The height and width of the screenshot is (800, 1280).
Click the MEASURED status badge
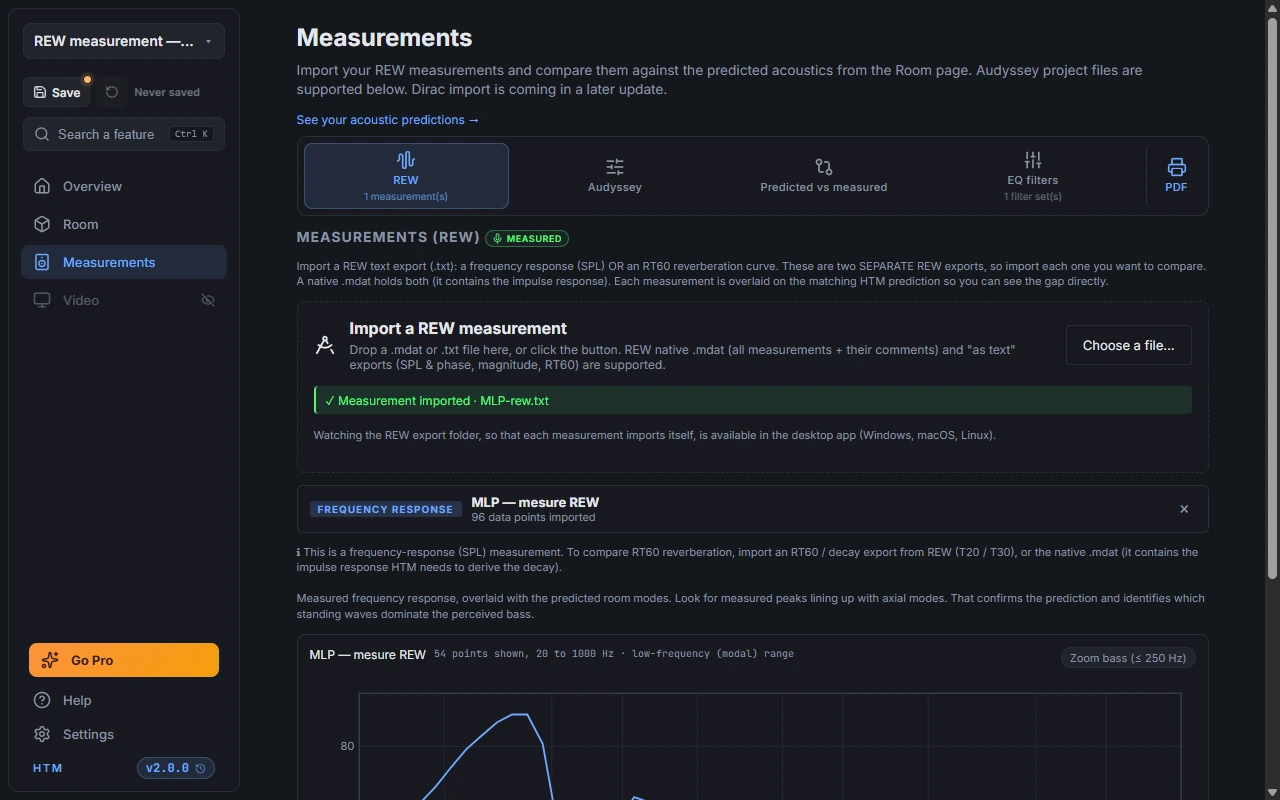tap(527, 238)
